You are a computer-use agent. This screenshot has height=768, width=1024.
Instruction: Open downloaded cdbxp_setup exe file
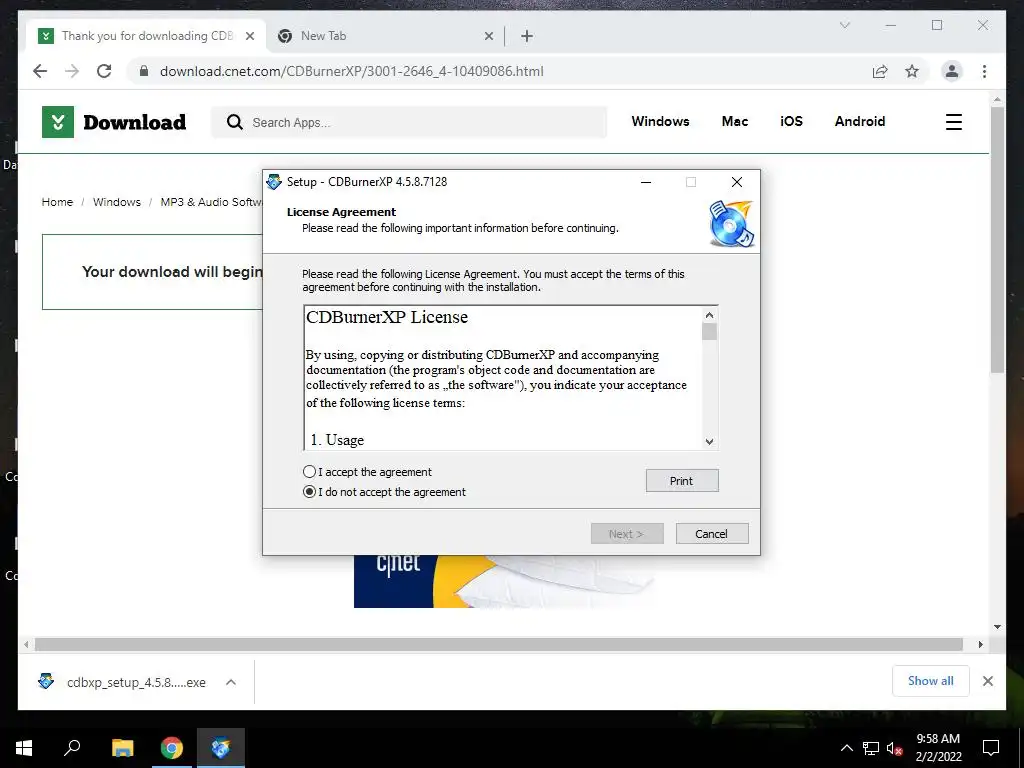point(122,682)
